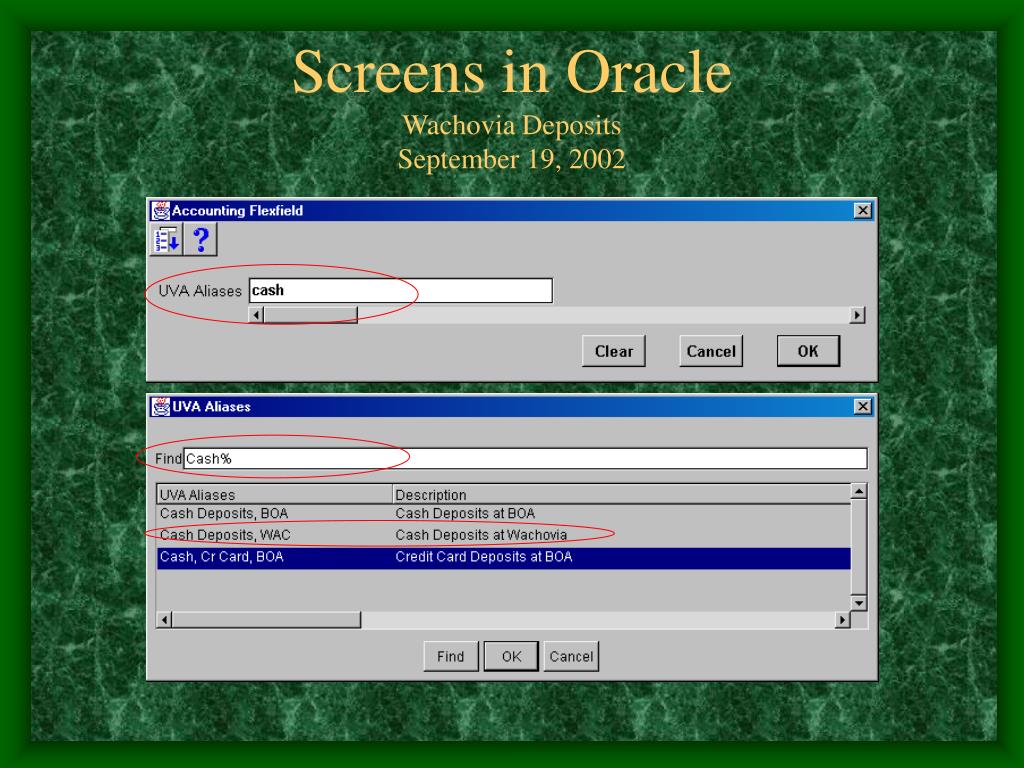Click the Credit Card Deposits at BOA description
Image resolution: width=1024 pixels, height=768 pixels.
(484, 557)
